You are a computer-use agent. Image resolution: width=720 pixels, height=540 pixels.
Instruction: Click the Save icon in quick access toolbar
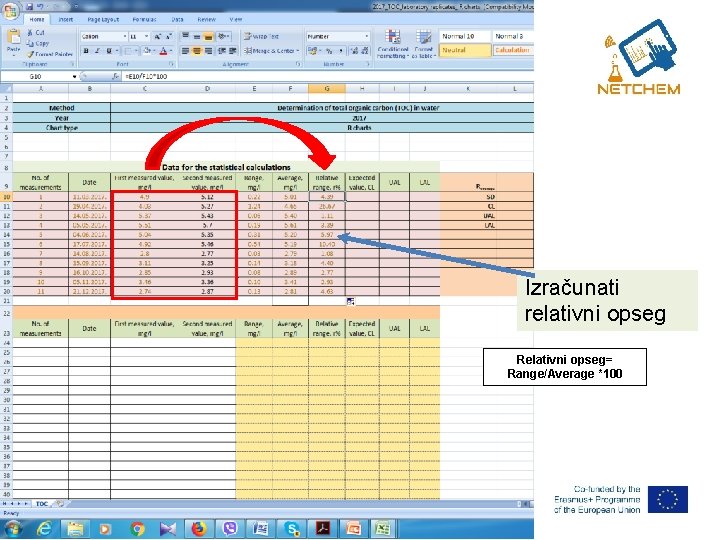coord(30,6)
